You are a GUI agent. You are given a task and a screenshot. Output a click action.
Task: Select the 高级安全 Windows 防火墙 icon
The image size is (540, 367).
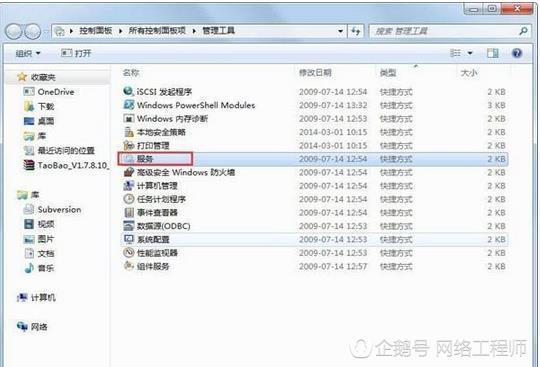(128, 172)
